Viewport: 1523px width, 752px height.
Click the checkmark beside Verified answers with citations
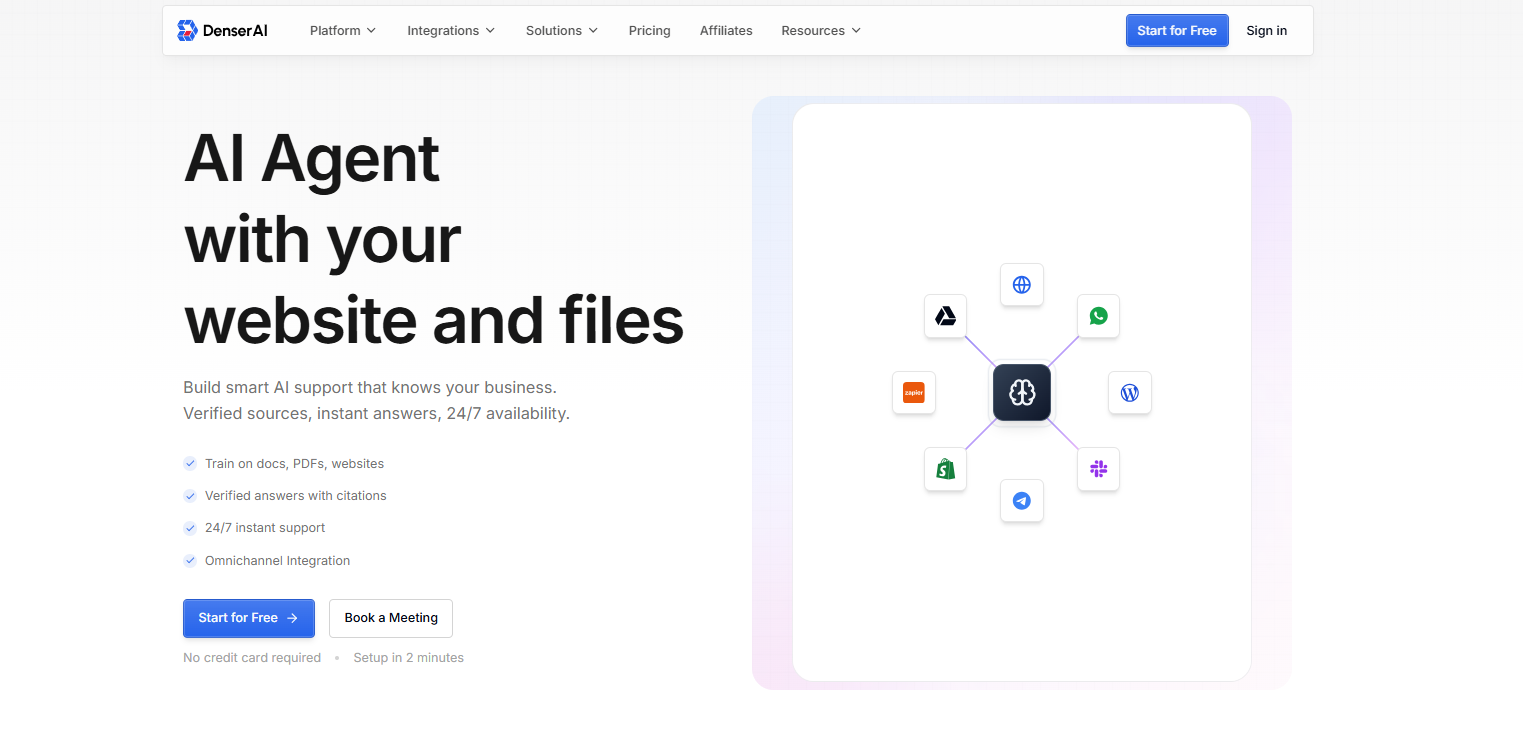(190, 495)
